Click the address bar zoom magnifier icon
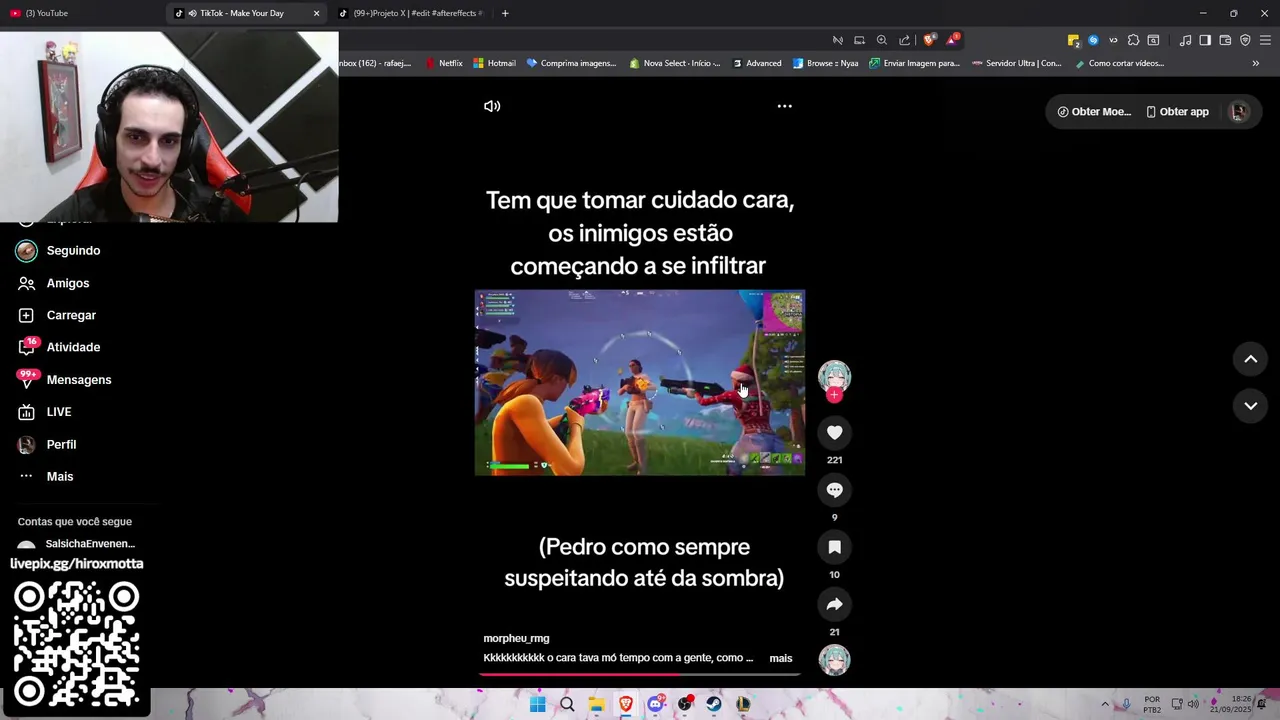The width and height of the screenshot is (1280, 720). click(x=881, y=40)
